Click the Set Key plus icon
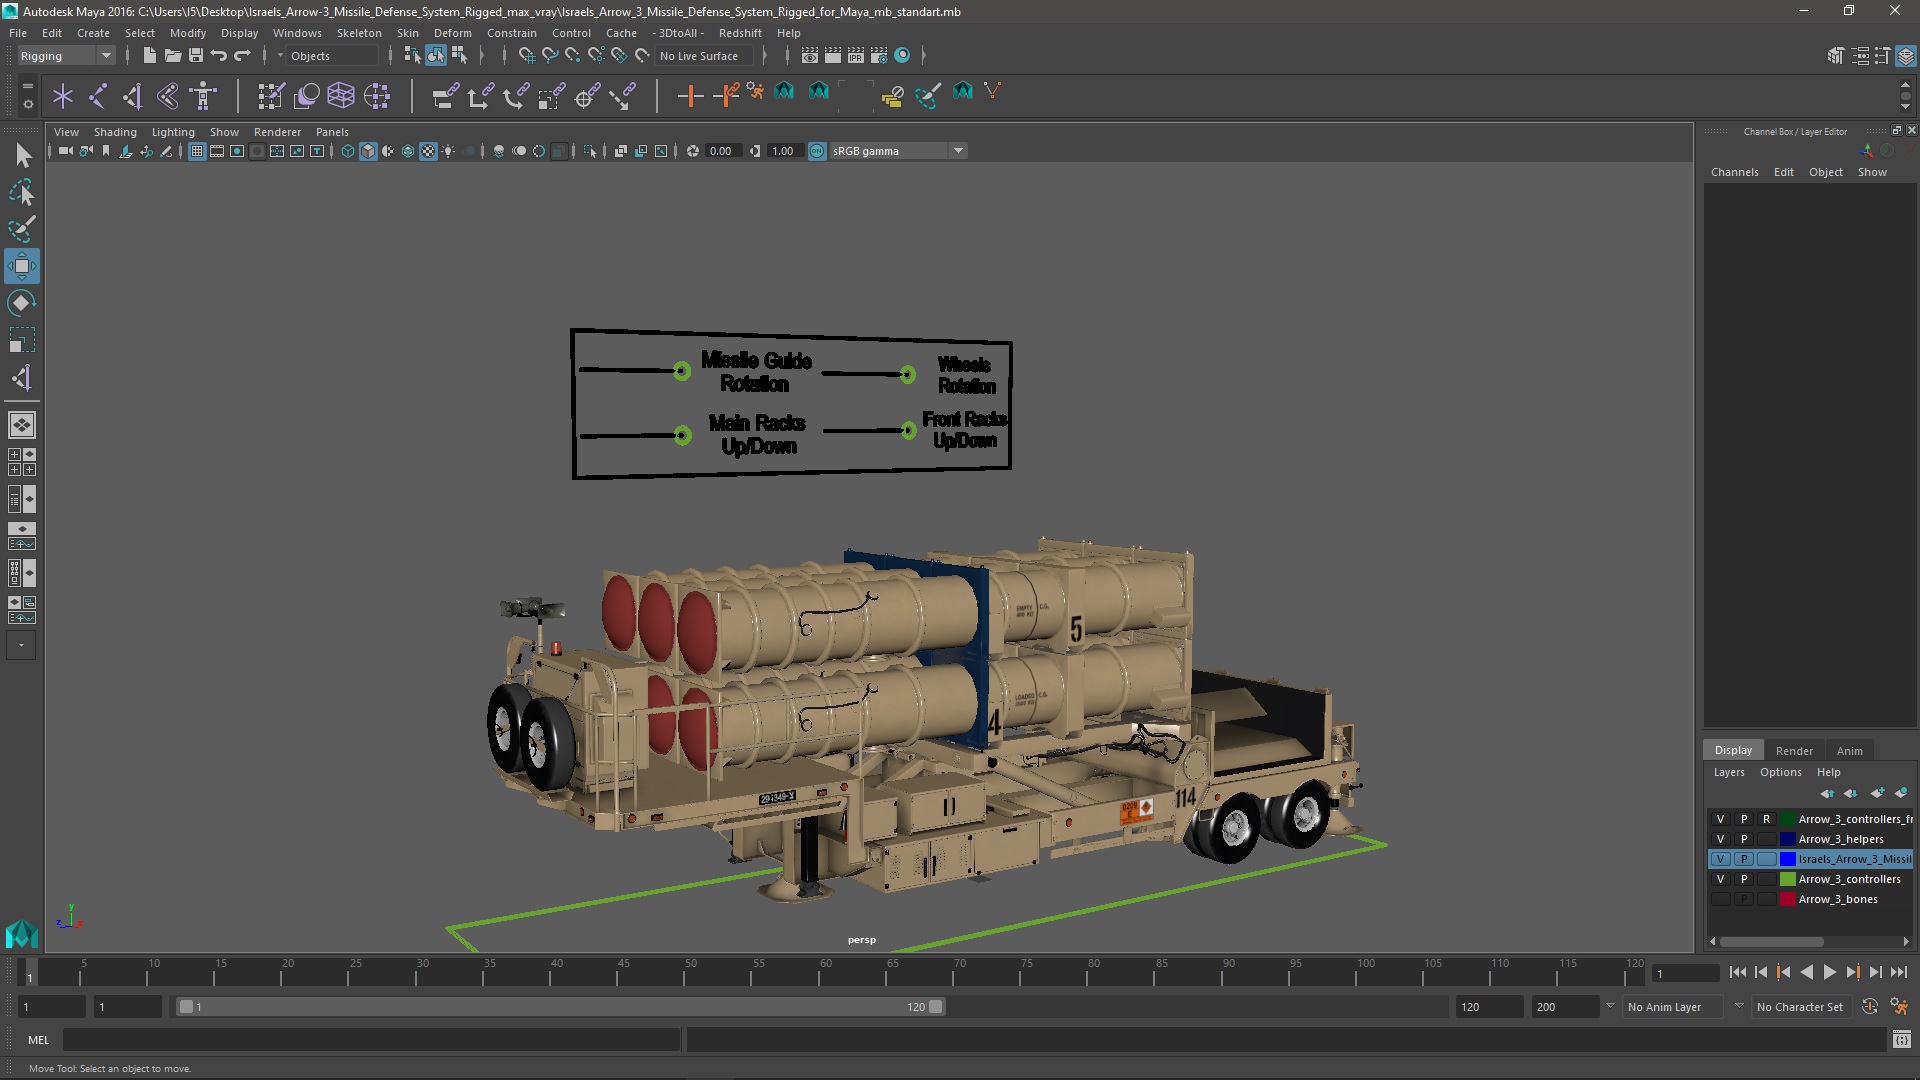The height and width of the screenshot is (1080, 1920). coord(690,96)
